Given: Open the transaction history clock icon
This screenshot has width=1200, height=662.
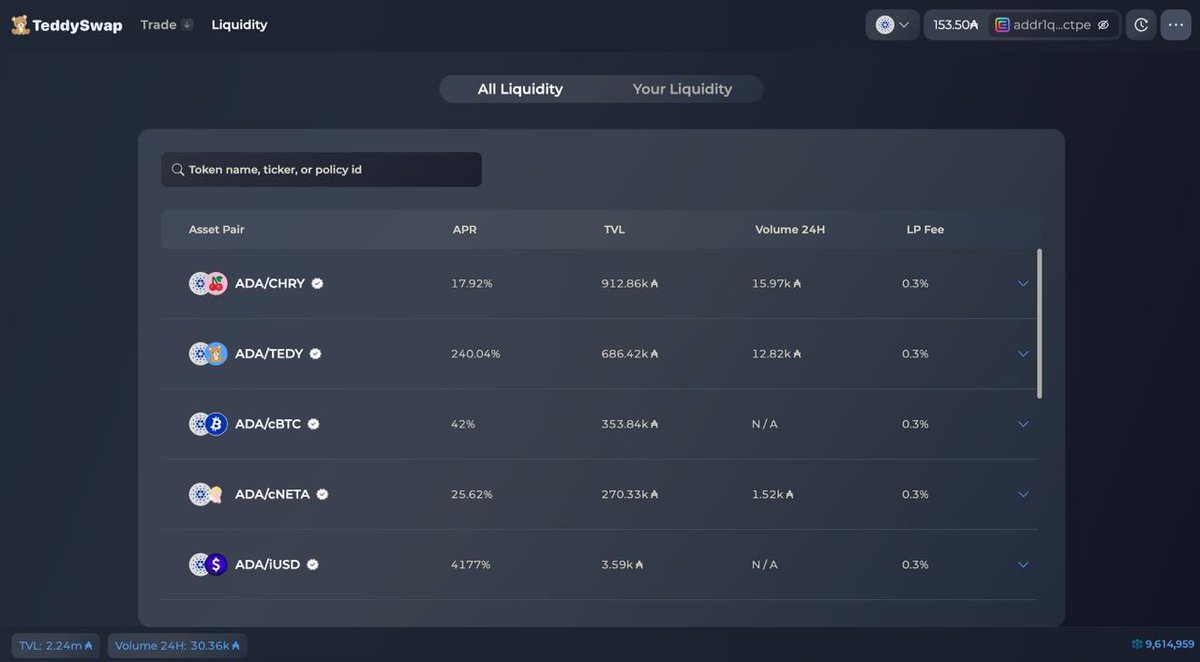Looking at the screenshot, I should click(x=1141, y=25).
